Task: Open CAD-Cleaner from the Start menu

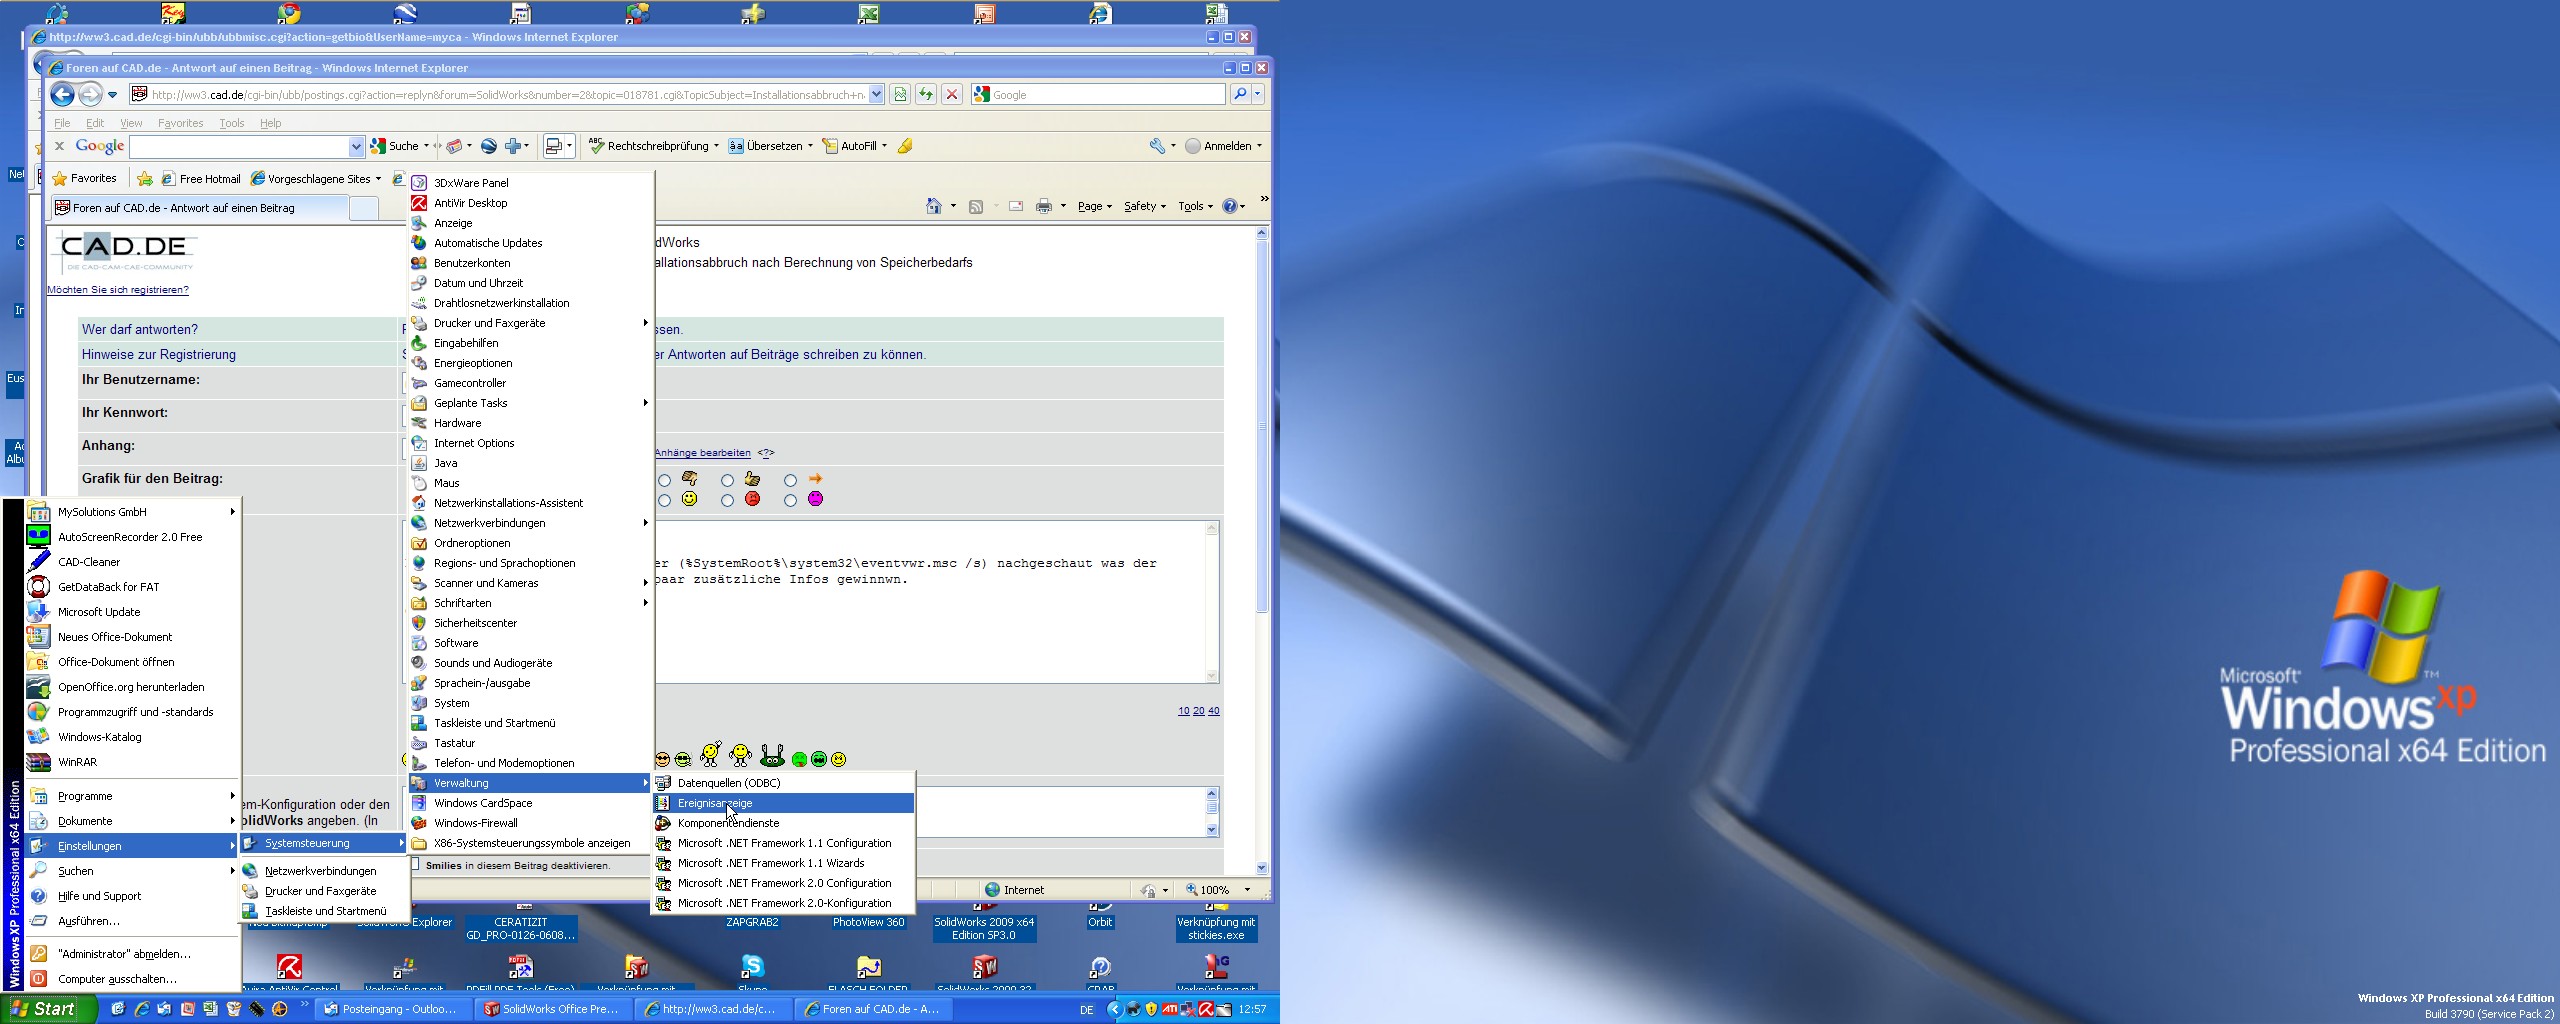Action: tap(132, 562)
